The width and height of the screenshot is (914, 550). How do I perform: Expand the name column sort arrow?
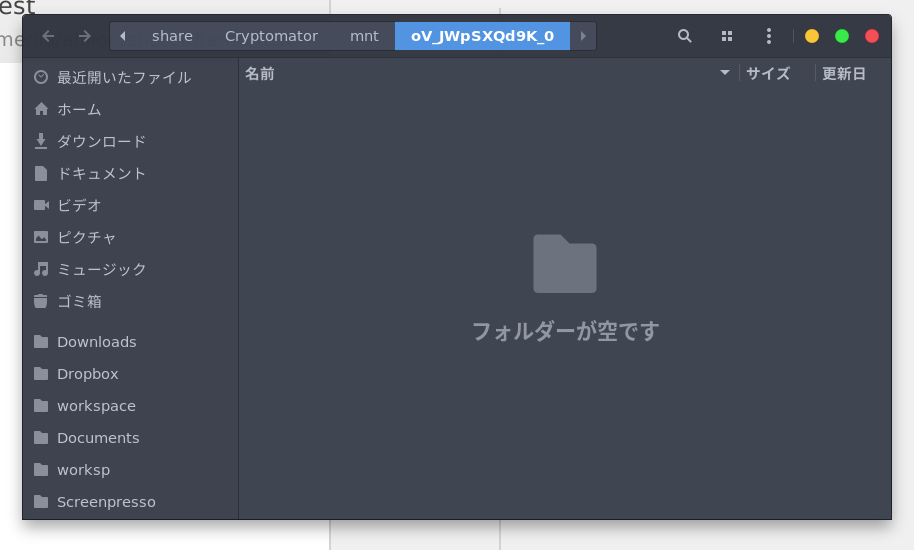(x=725, y=73)
